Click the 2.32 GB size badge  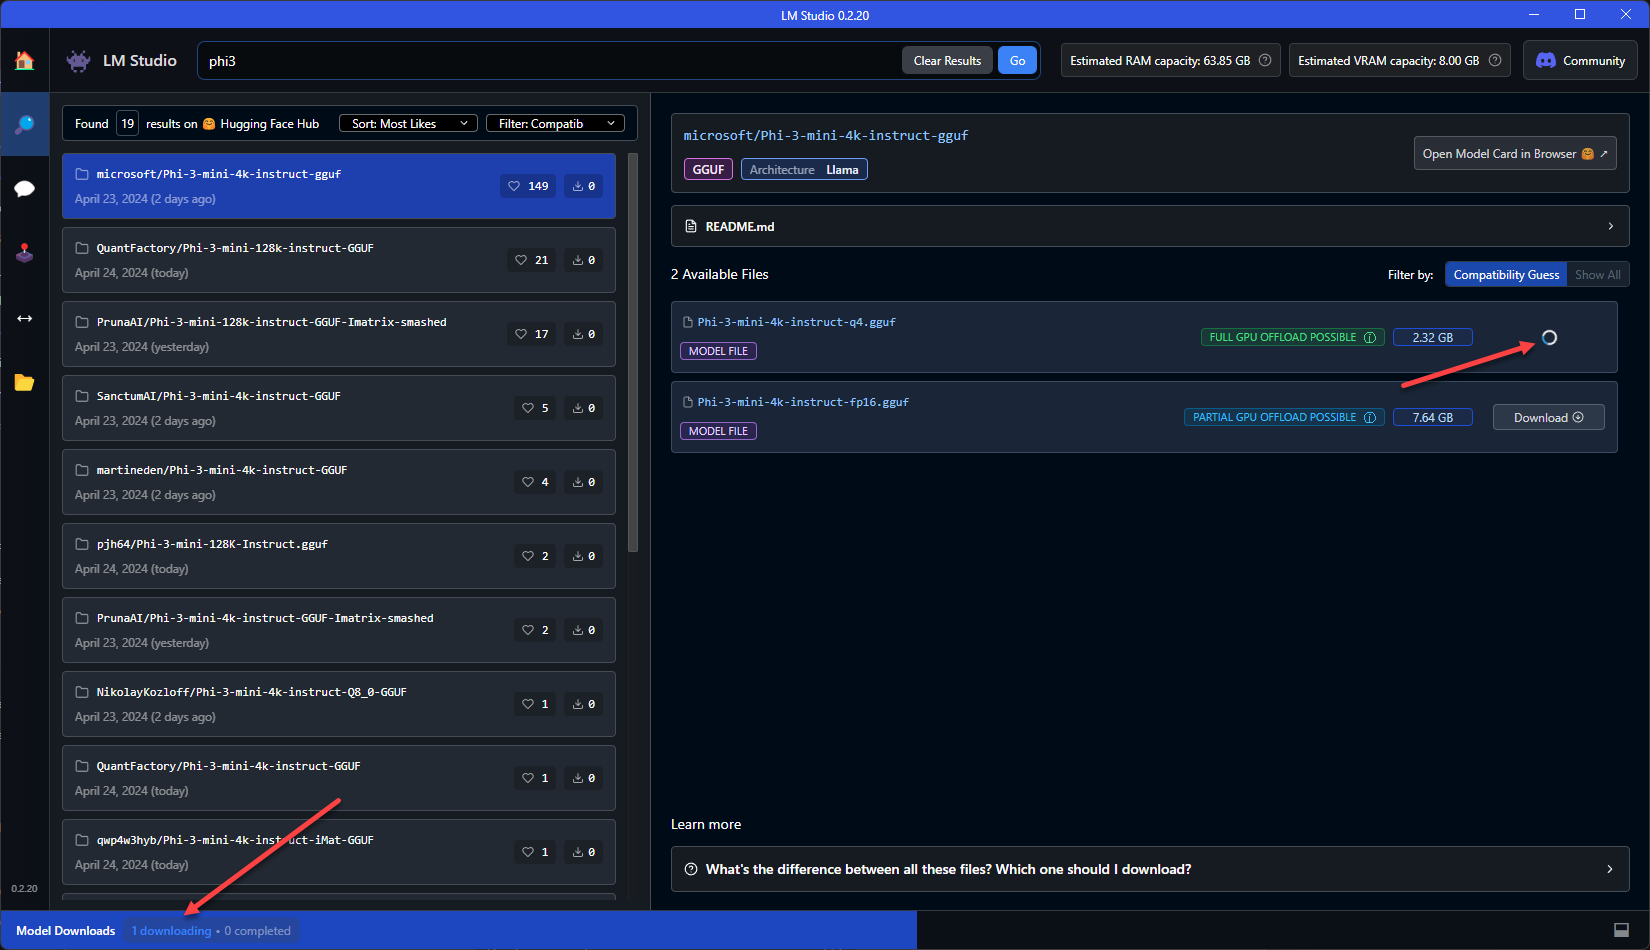[x=1432, y=338]
